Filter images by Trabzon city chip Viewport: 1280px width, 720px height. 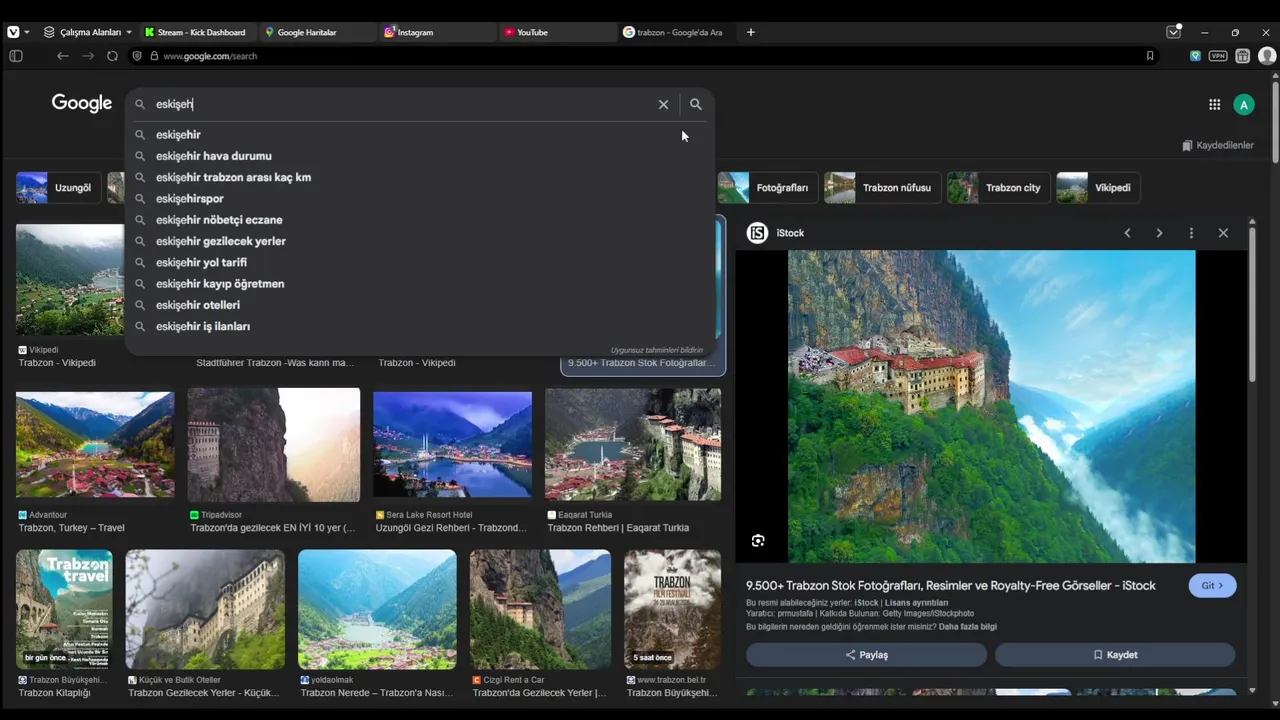tap(999, 188)
